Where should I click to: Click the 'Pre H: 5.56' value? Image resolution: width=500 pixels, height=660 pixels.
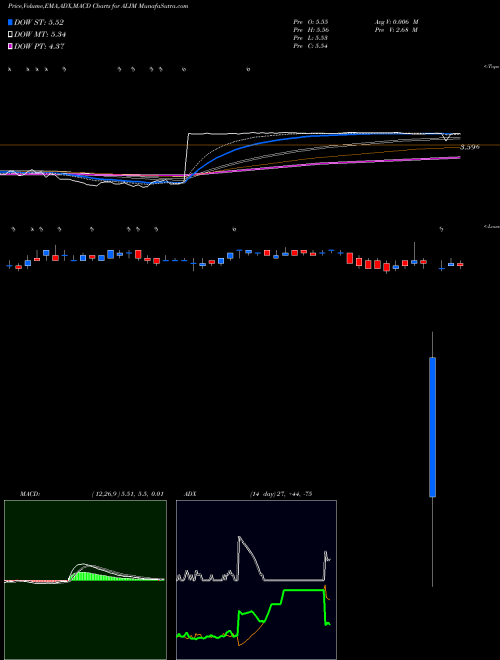tap(311, 30)
